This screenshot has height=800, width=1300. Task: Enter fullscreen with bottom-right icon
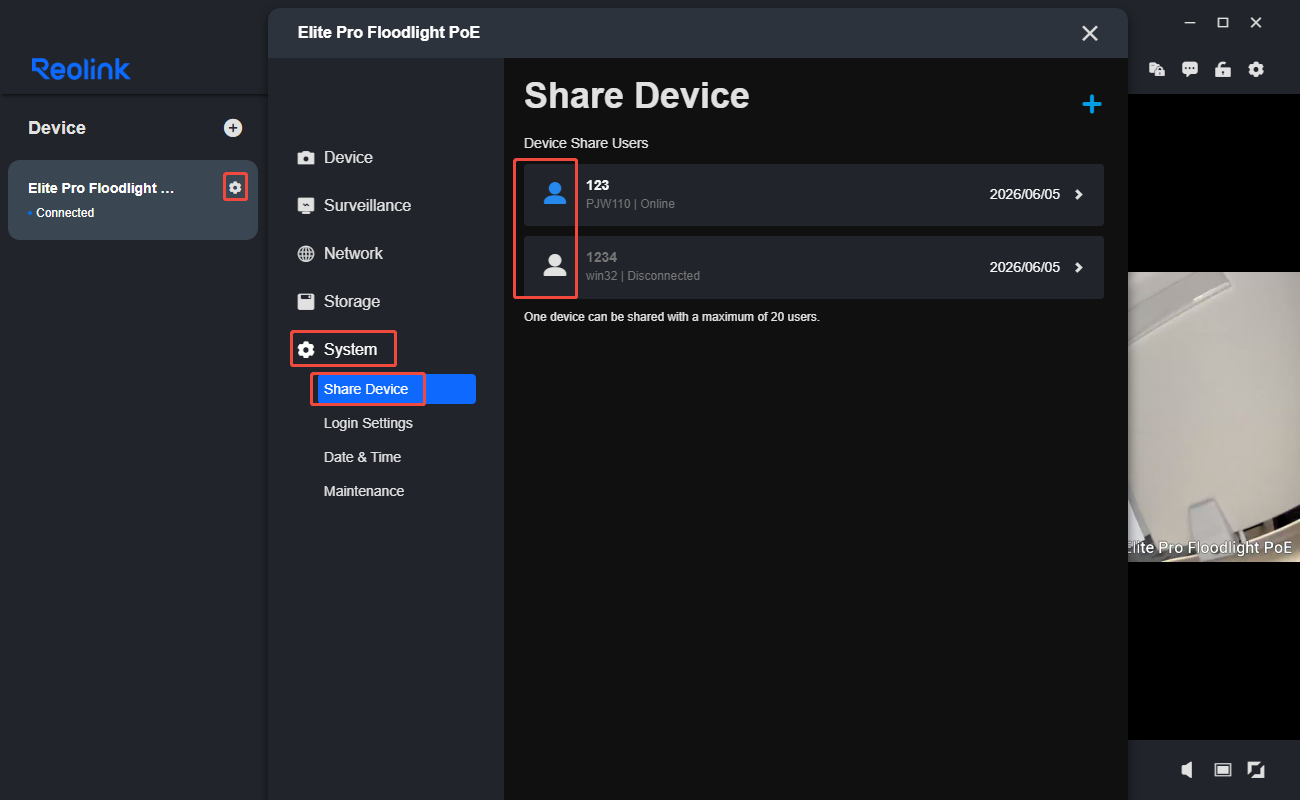[x=1256, y=769]
